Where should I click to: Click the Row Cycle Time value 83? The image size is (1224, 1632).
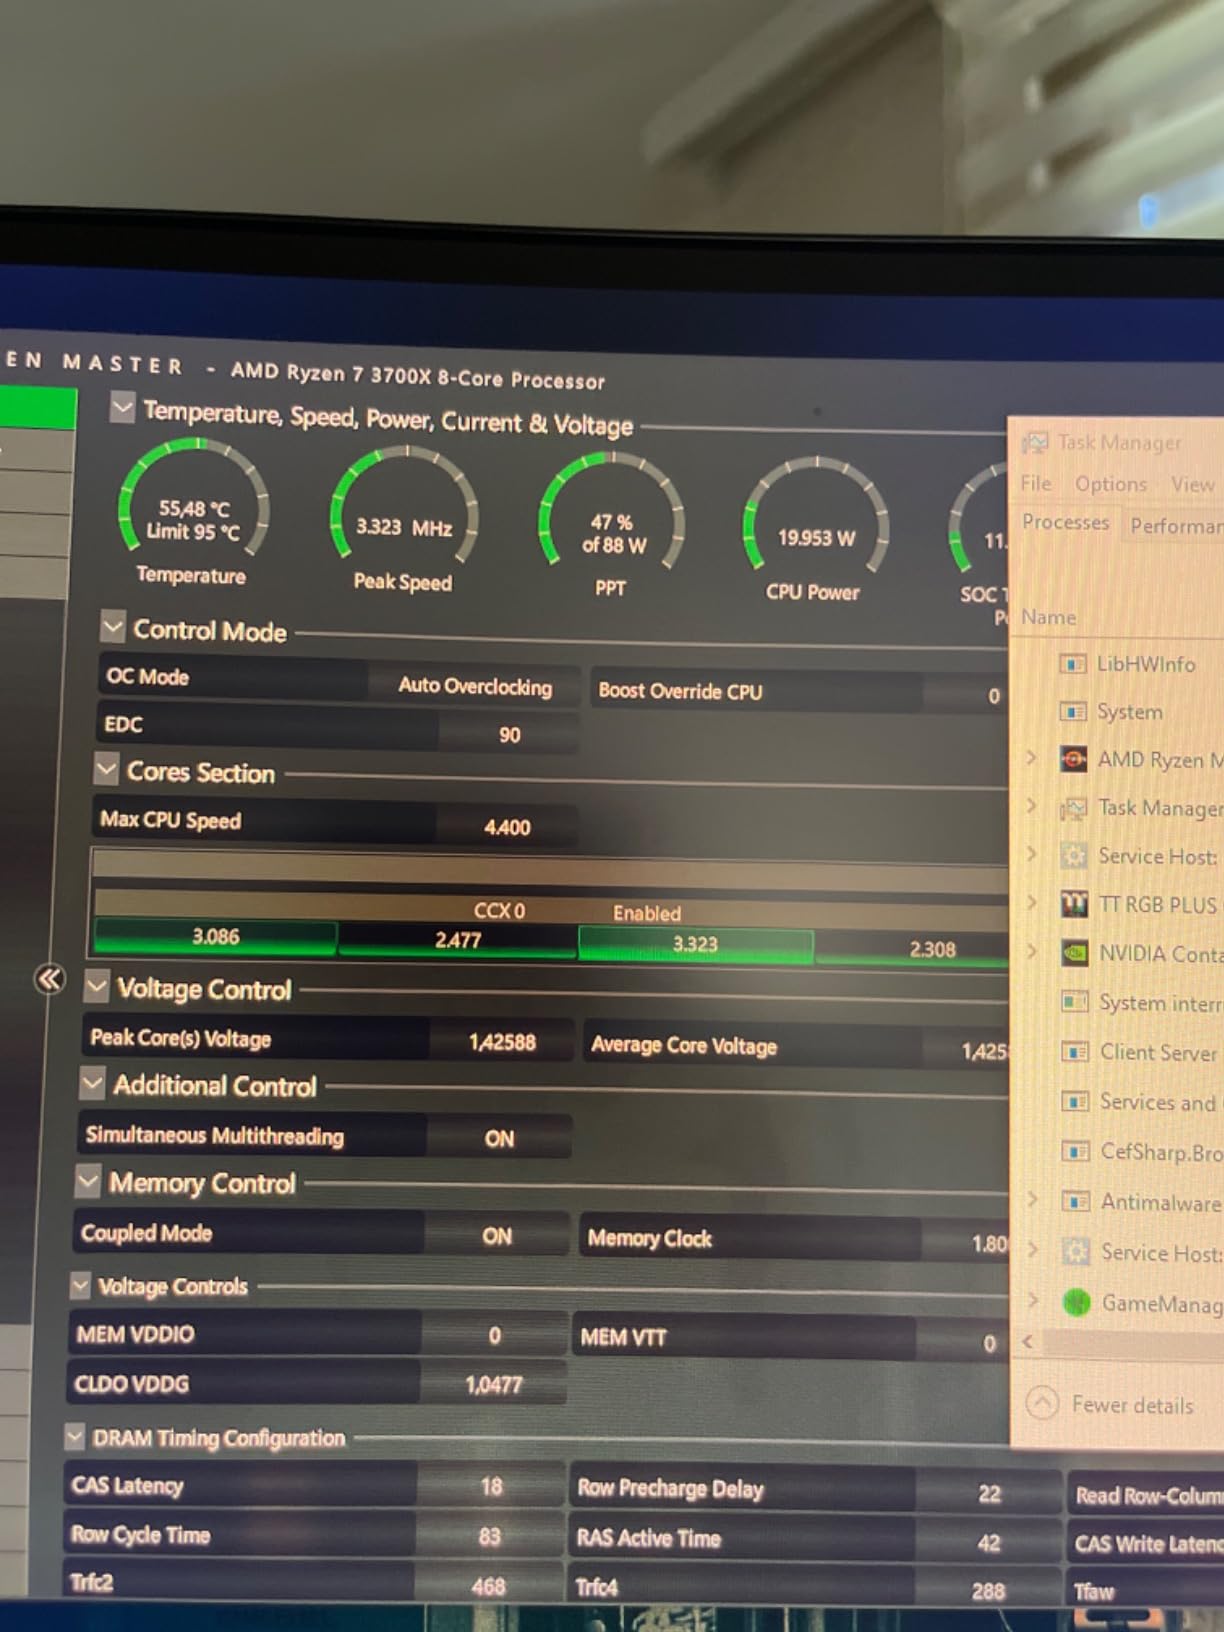point(489,1536)
